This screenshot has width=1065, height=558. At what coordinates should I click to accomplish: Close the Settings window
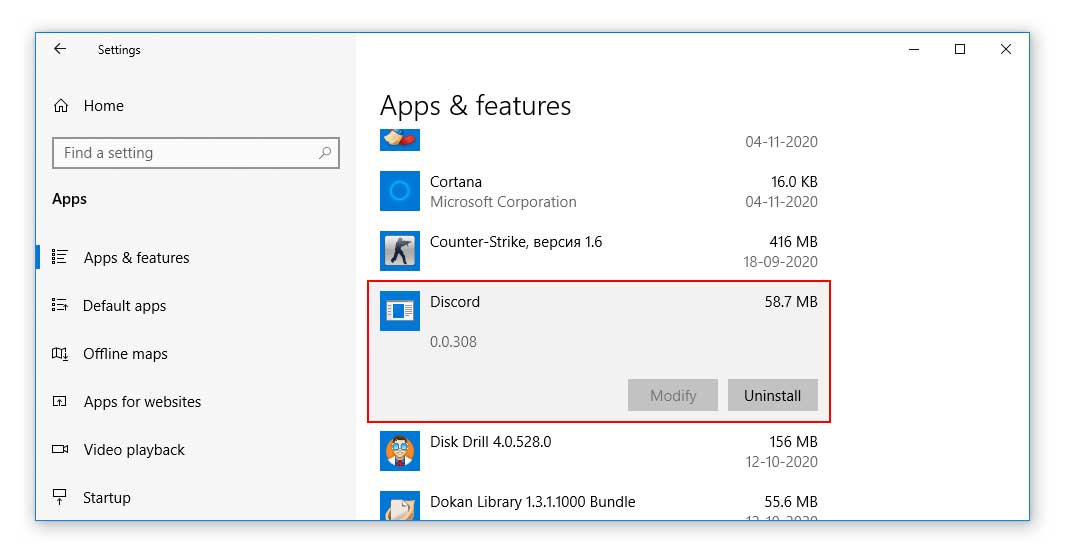pyautogui.click(x=1006, y=49)
